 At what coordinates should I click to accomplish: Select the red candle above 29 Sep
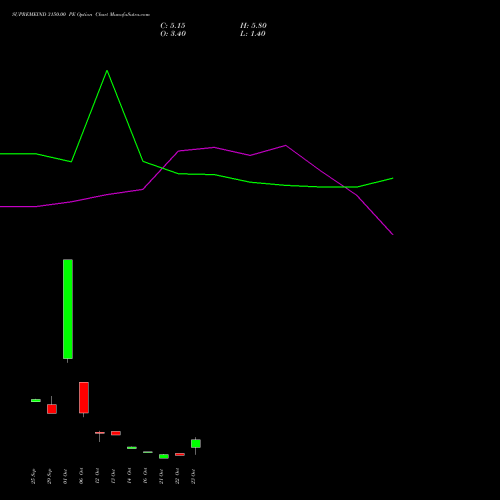[x=52, y=409]
